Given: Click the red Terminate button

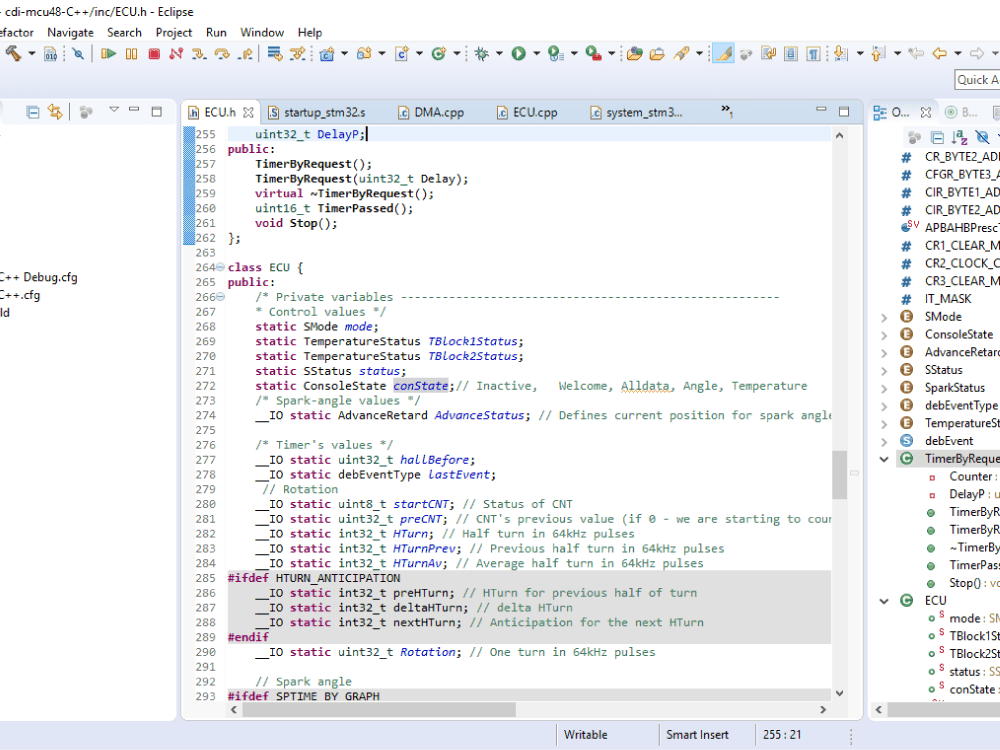Looking at the screenshot, I should pyautogui.click(x=154, y=54).
